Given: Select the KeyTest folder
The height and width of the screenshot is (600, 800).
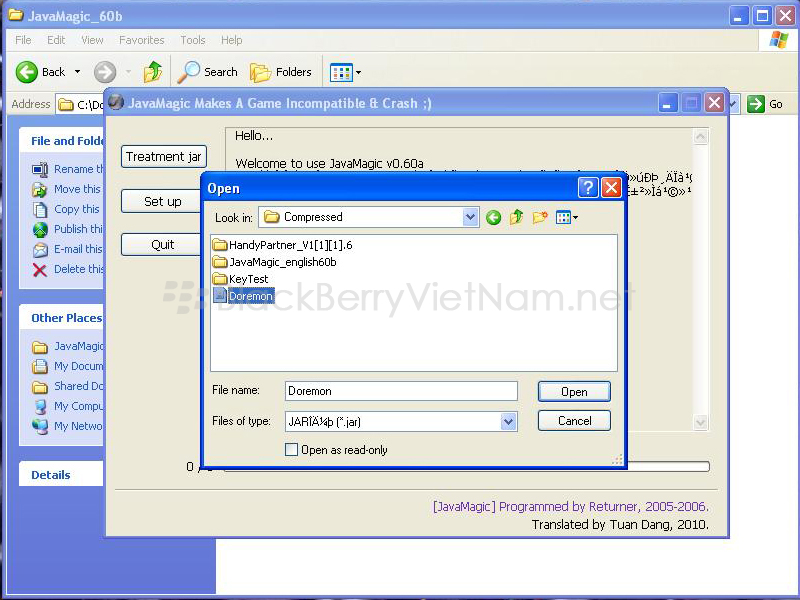Looking at the screenshot, I should [240, 279].
